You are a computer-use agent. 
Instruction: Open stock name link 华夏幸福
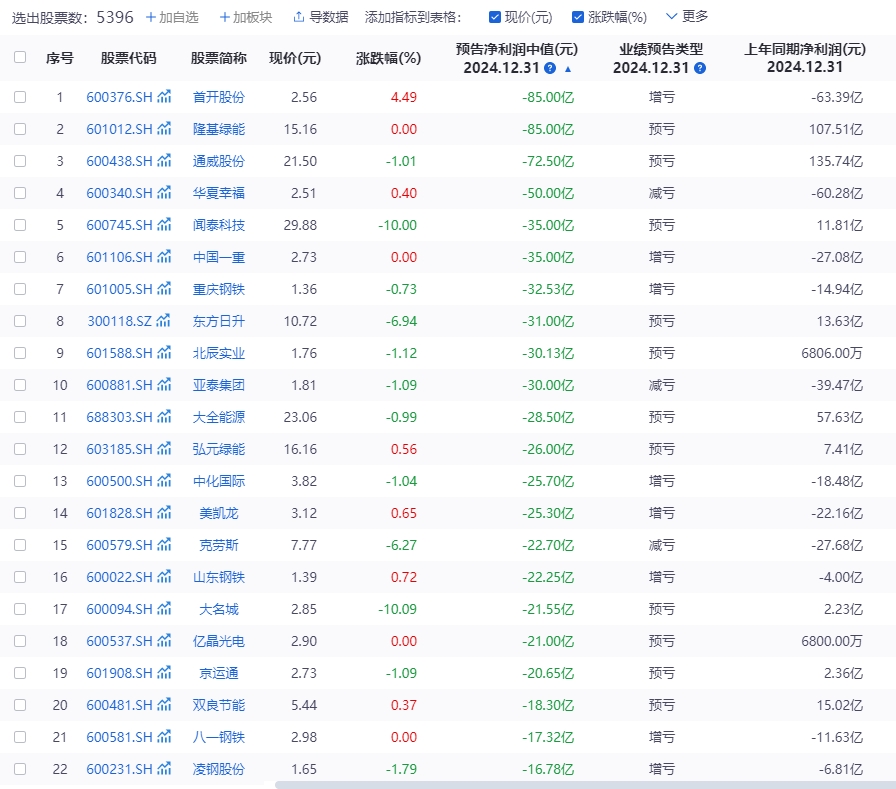(x=219, y=193)
